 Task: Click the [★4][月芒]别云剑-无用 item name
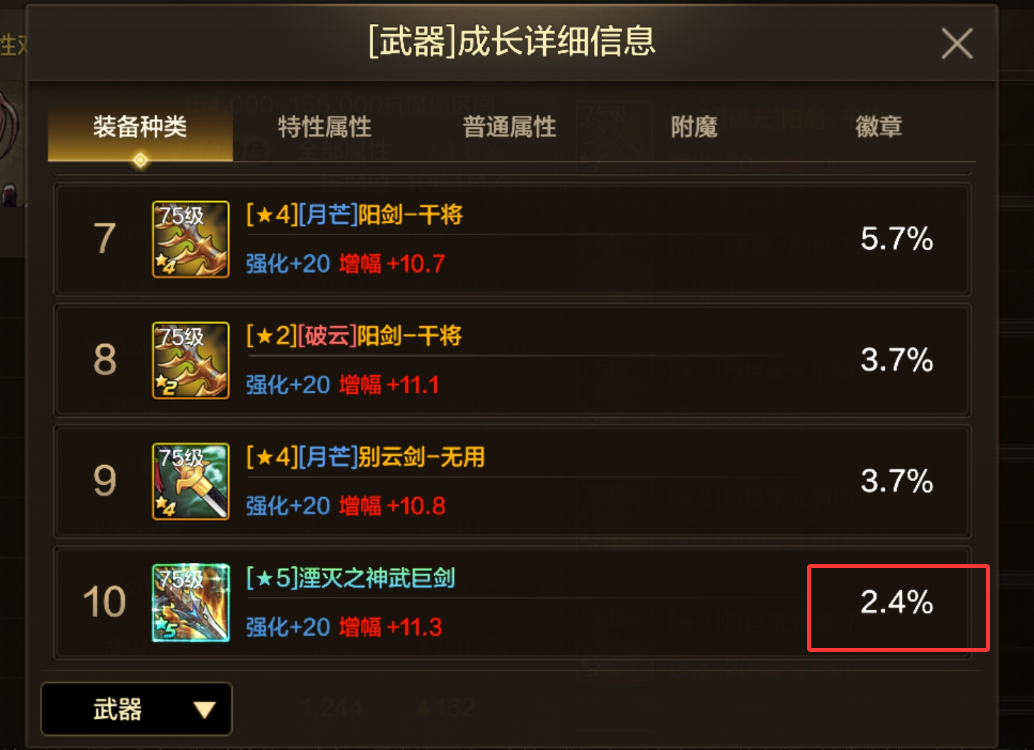tap(365, 457)
